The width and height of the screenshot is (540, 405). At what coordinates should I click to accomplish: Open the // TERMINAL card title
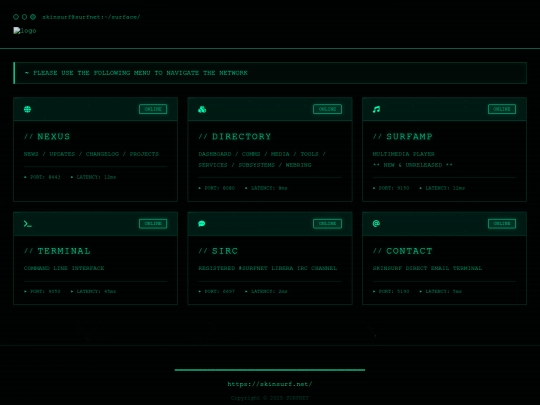pyautogui.click(x=57, y=251)
